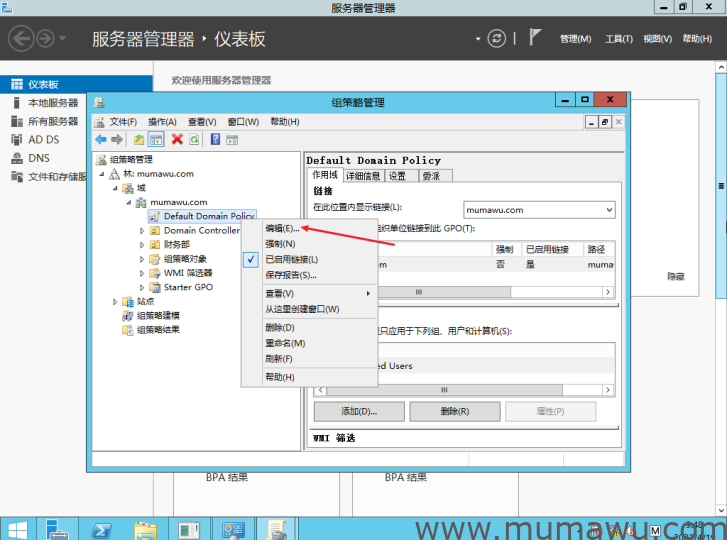This screenshot has width=727, height=540.
Task: Choose 编辑(E)... from the context menu
Action: pos(282,229)
